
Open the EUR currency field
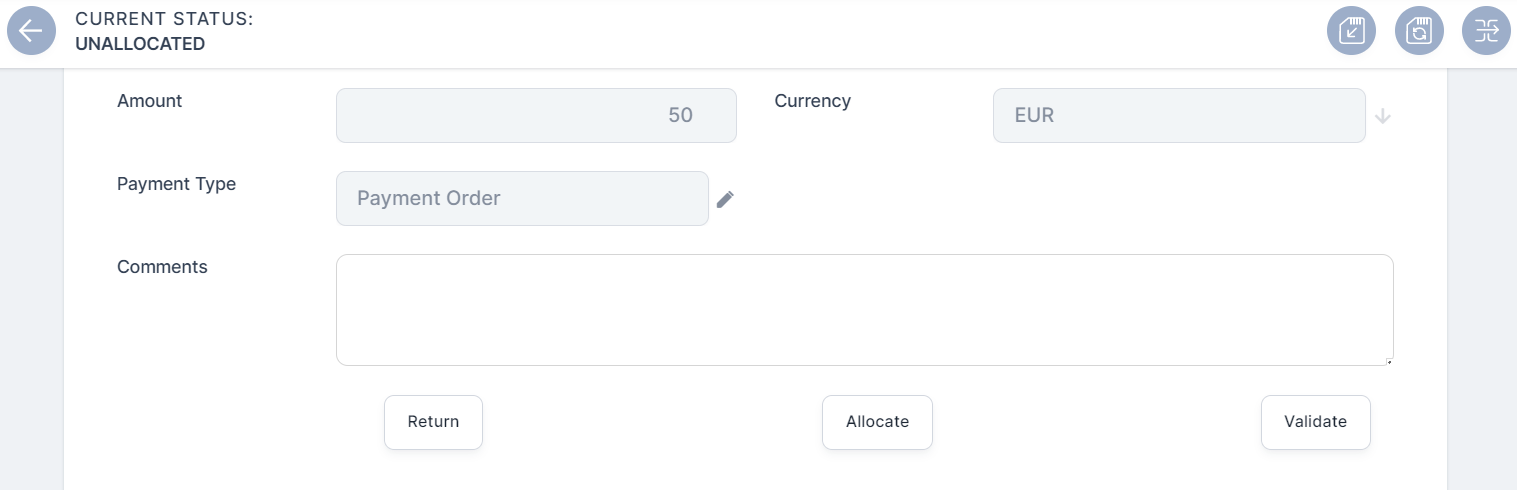pos(1178,116)
